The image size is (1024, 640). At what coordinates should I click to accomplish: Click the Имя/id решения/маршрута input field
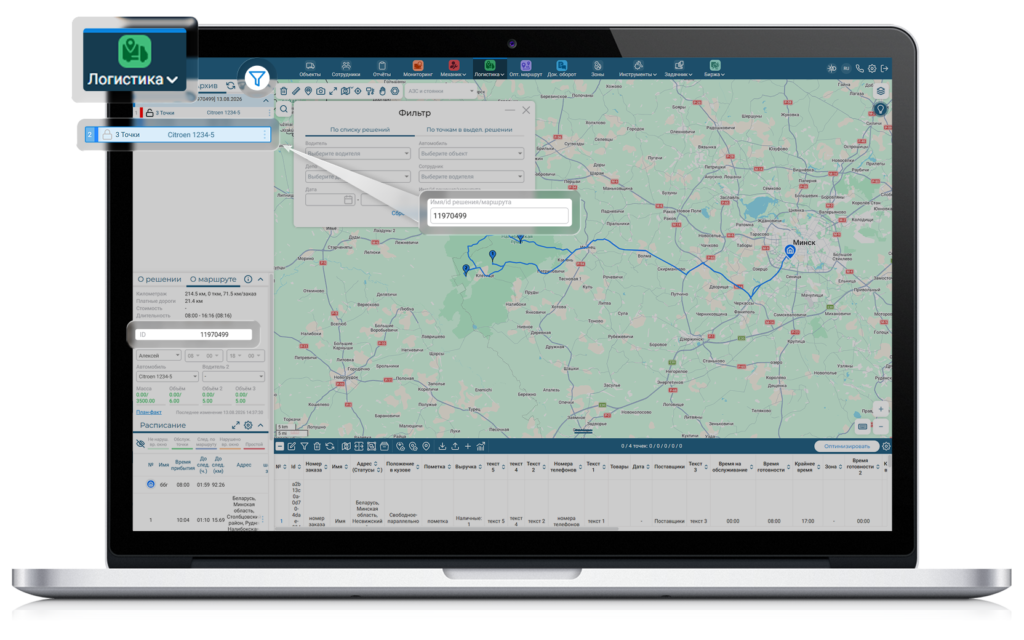tap(498, 216)
